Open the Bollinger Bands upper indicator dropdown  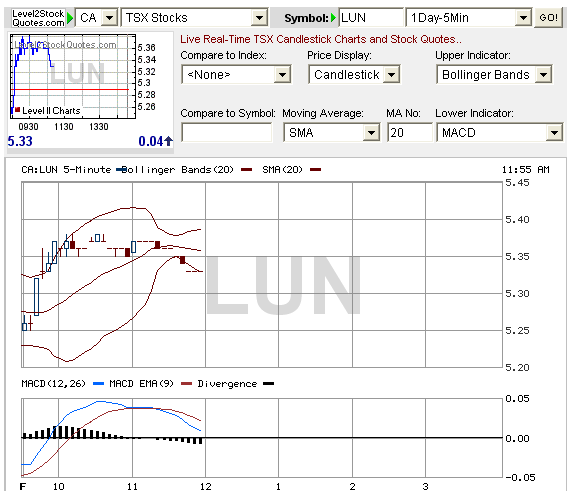[x=494, y=74]
